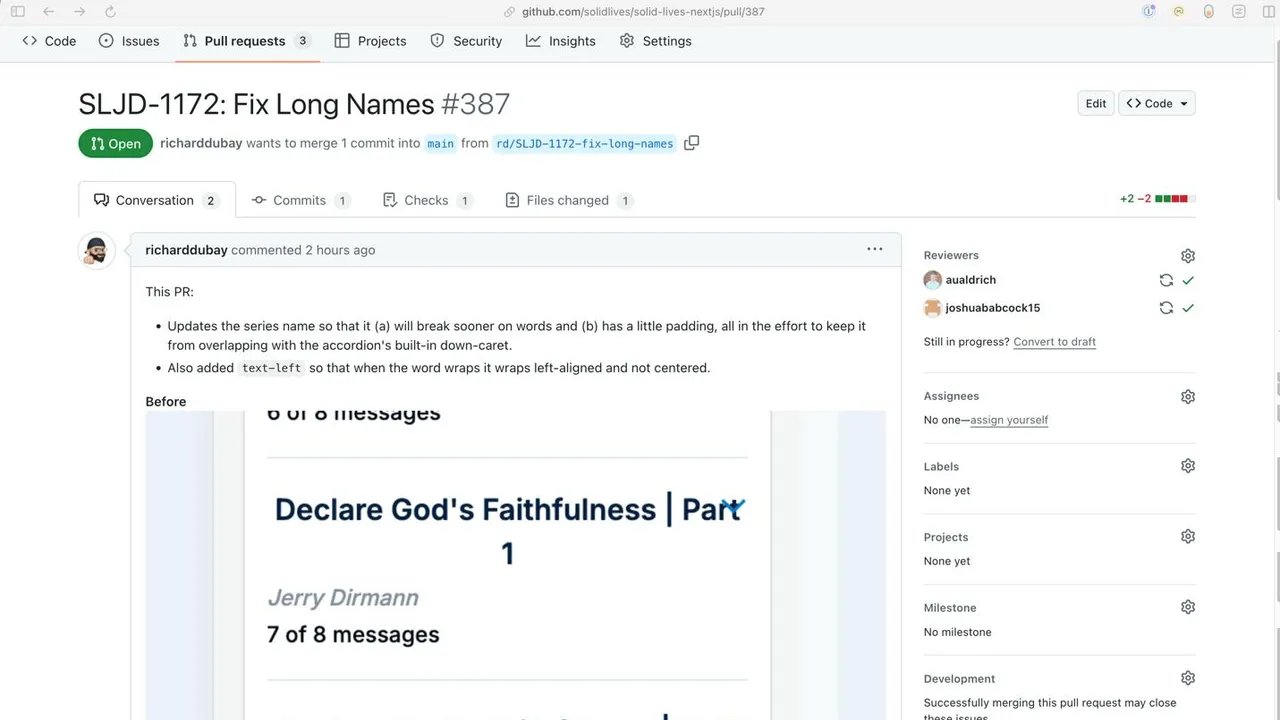Image resolution: width=1280 pixels, height=720 pixels.
Task: Switch to the Checks tab
Action: click(x=427, y=200)
